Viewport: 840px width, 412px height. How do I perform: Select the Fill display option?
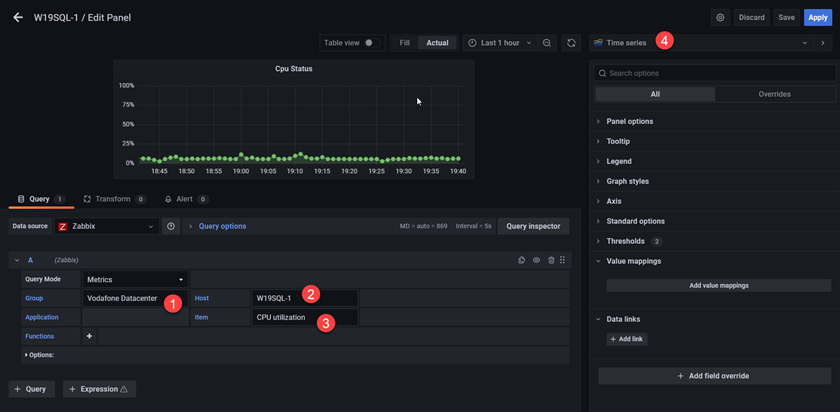click(x=404, y=43)
